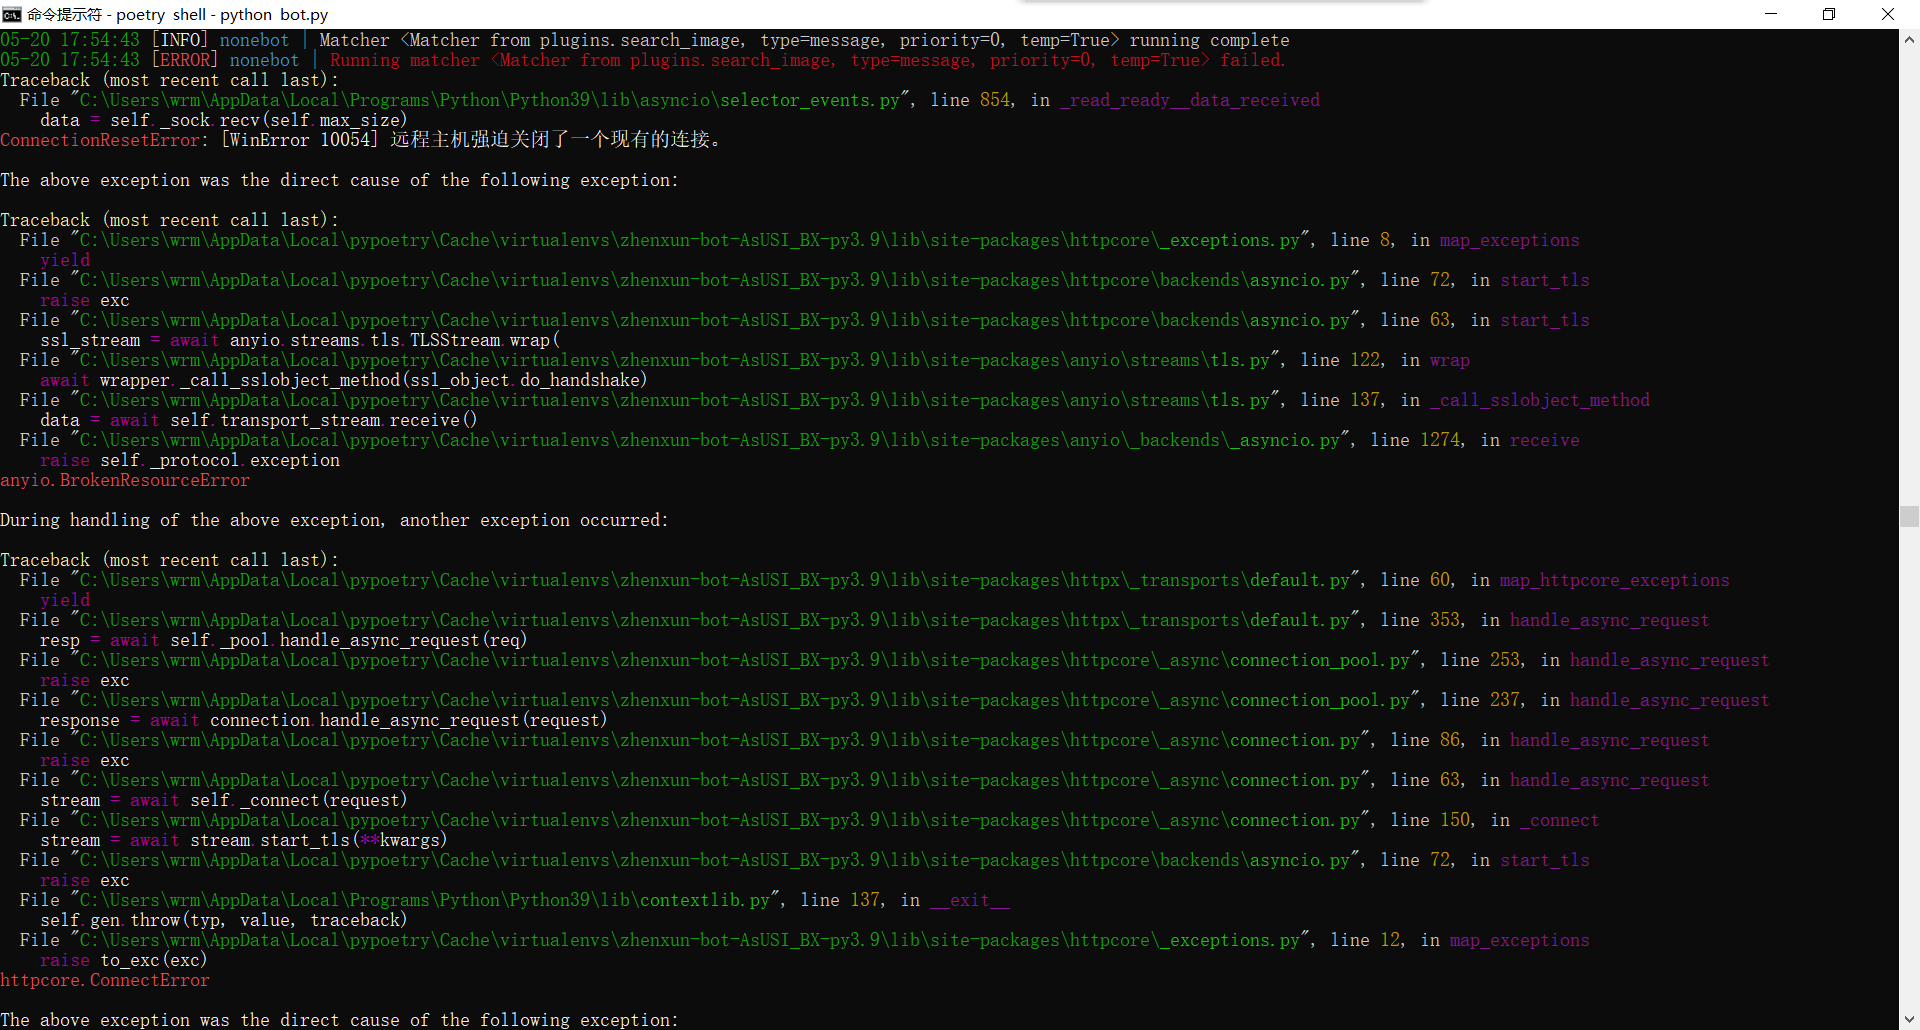This screenshot has height=1030, width=1920.
Task: Click the '[ERROR]' log level tag
Action: (184, 60)
